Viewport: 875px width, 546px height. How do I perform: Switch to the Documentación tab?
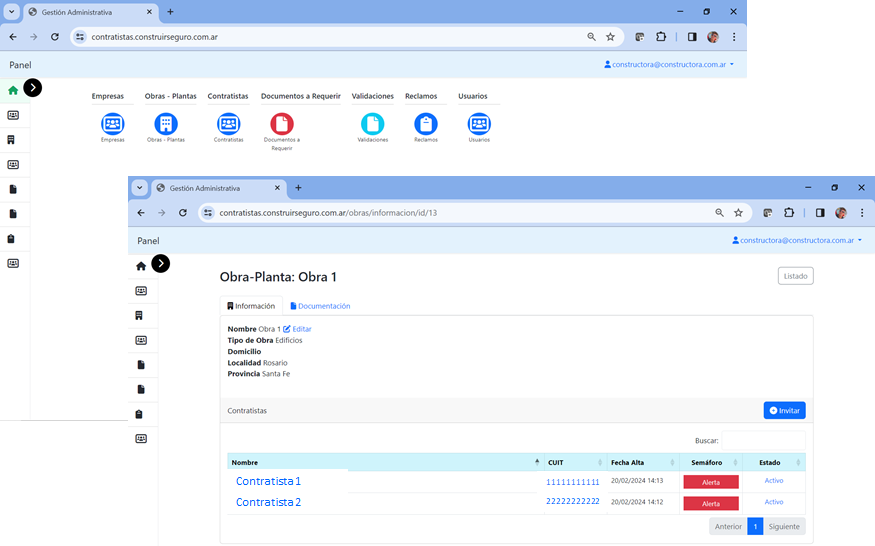[320, 306]
